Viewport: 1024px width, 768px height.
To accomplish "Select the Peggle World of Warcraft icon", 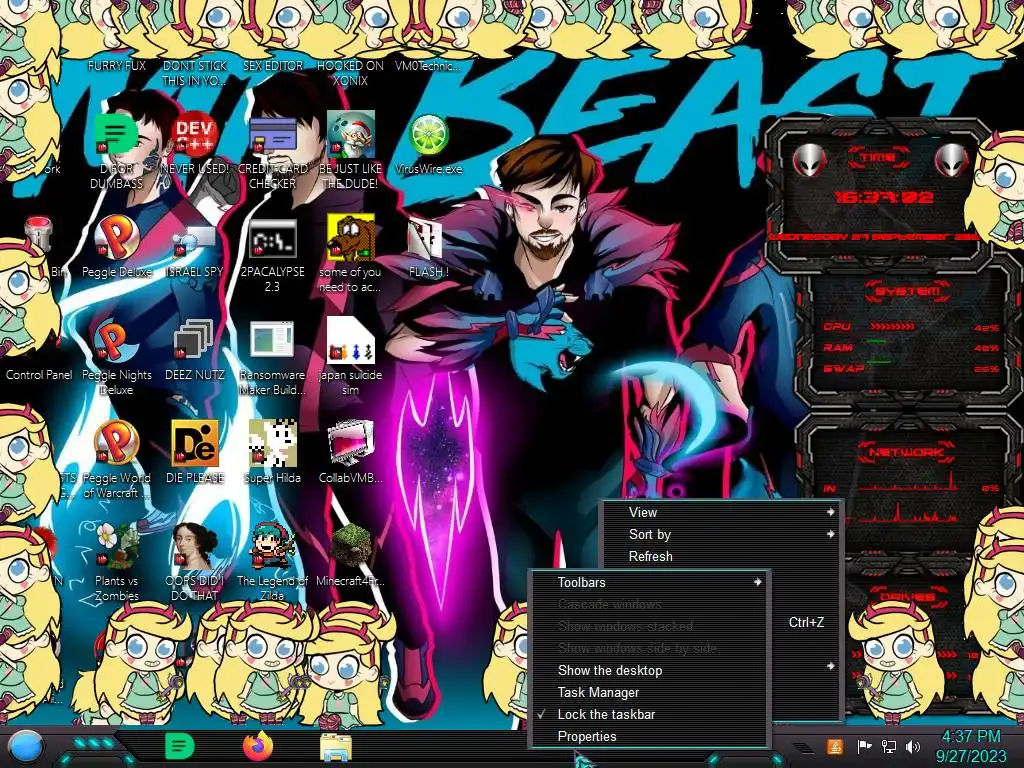I will point(117,444).
